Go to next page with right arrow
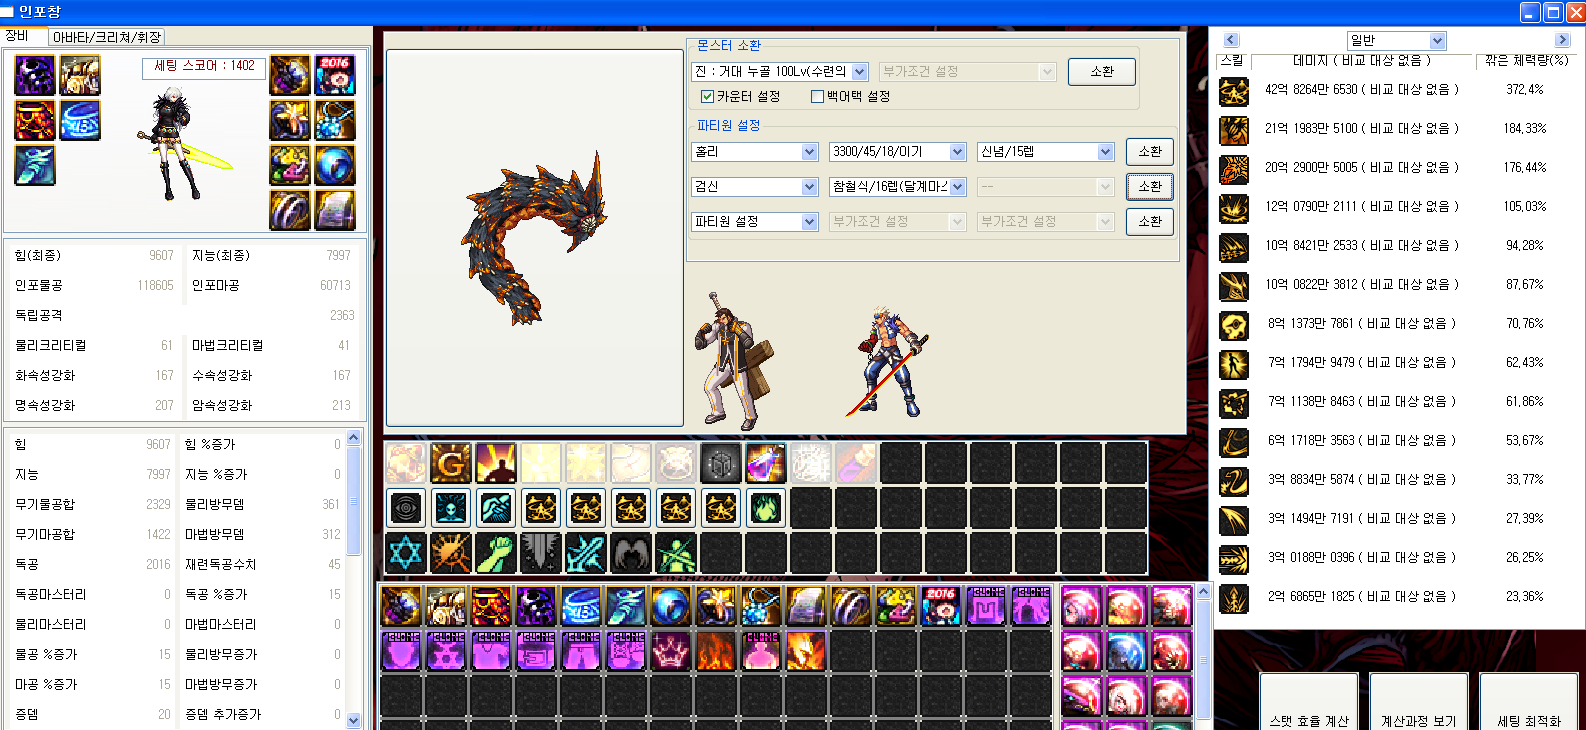 tap(1562, 40)
